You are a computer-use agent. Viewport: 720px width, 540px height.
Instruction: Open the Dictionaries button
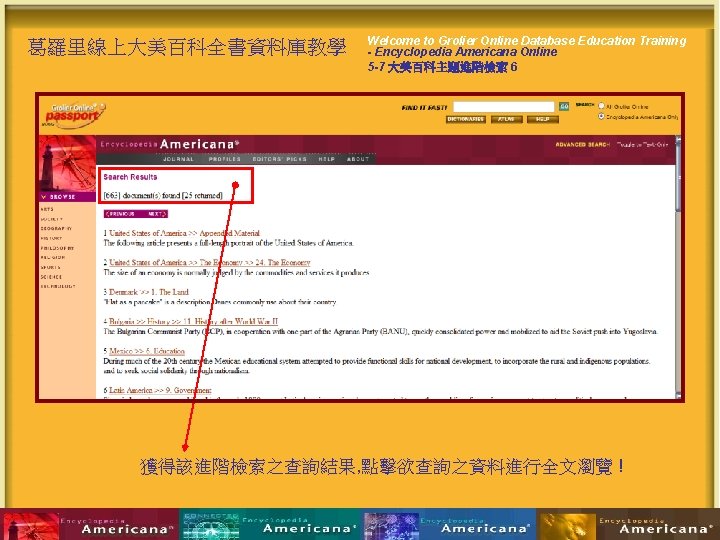tap(466, 119)
